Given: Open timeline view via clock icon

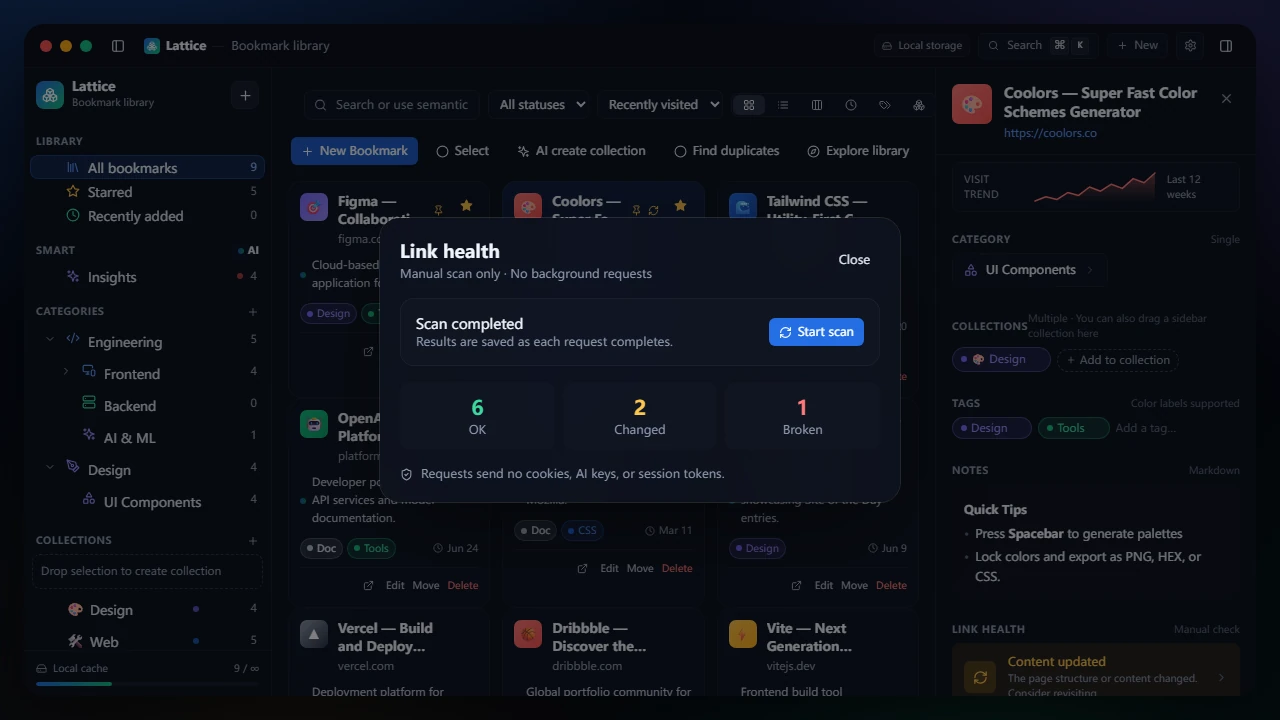Looking at the screenshot, I should pos(851,105).
